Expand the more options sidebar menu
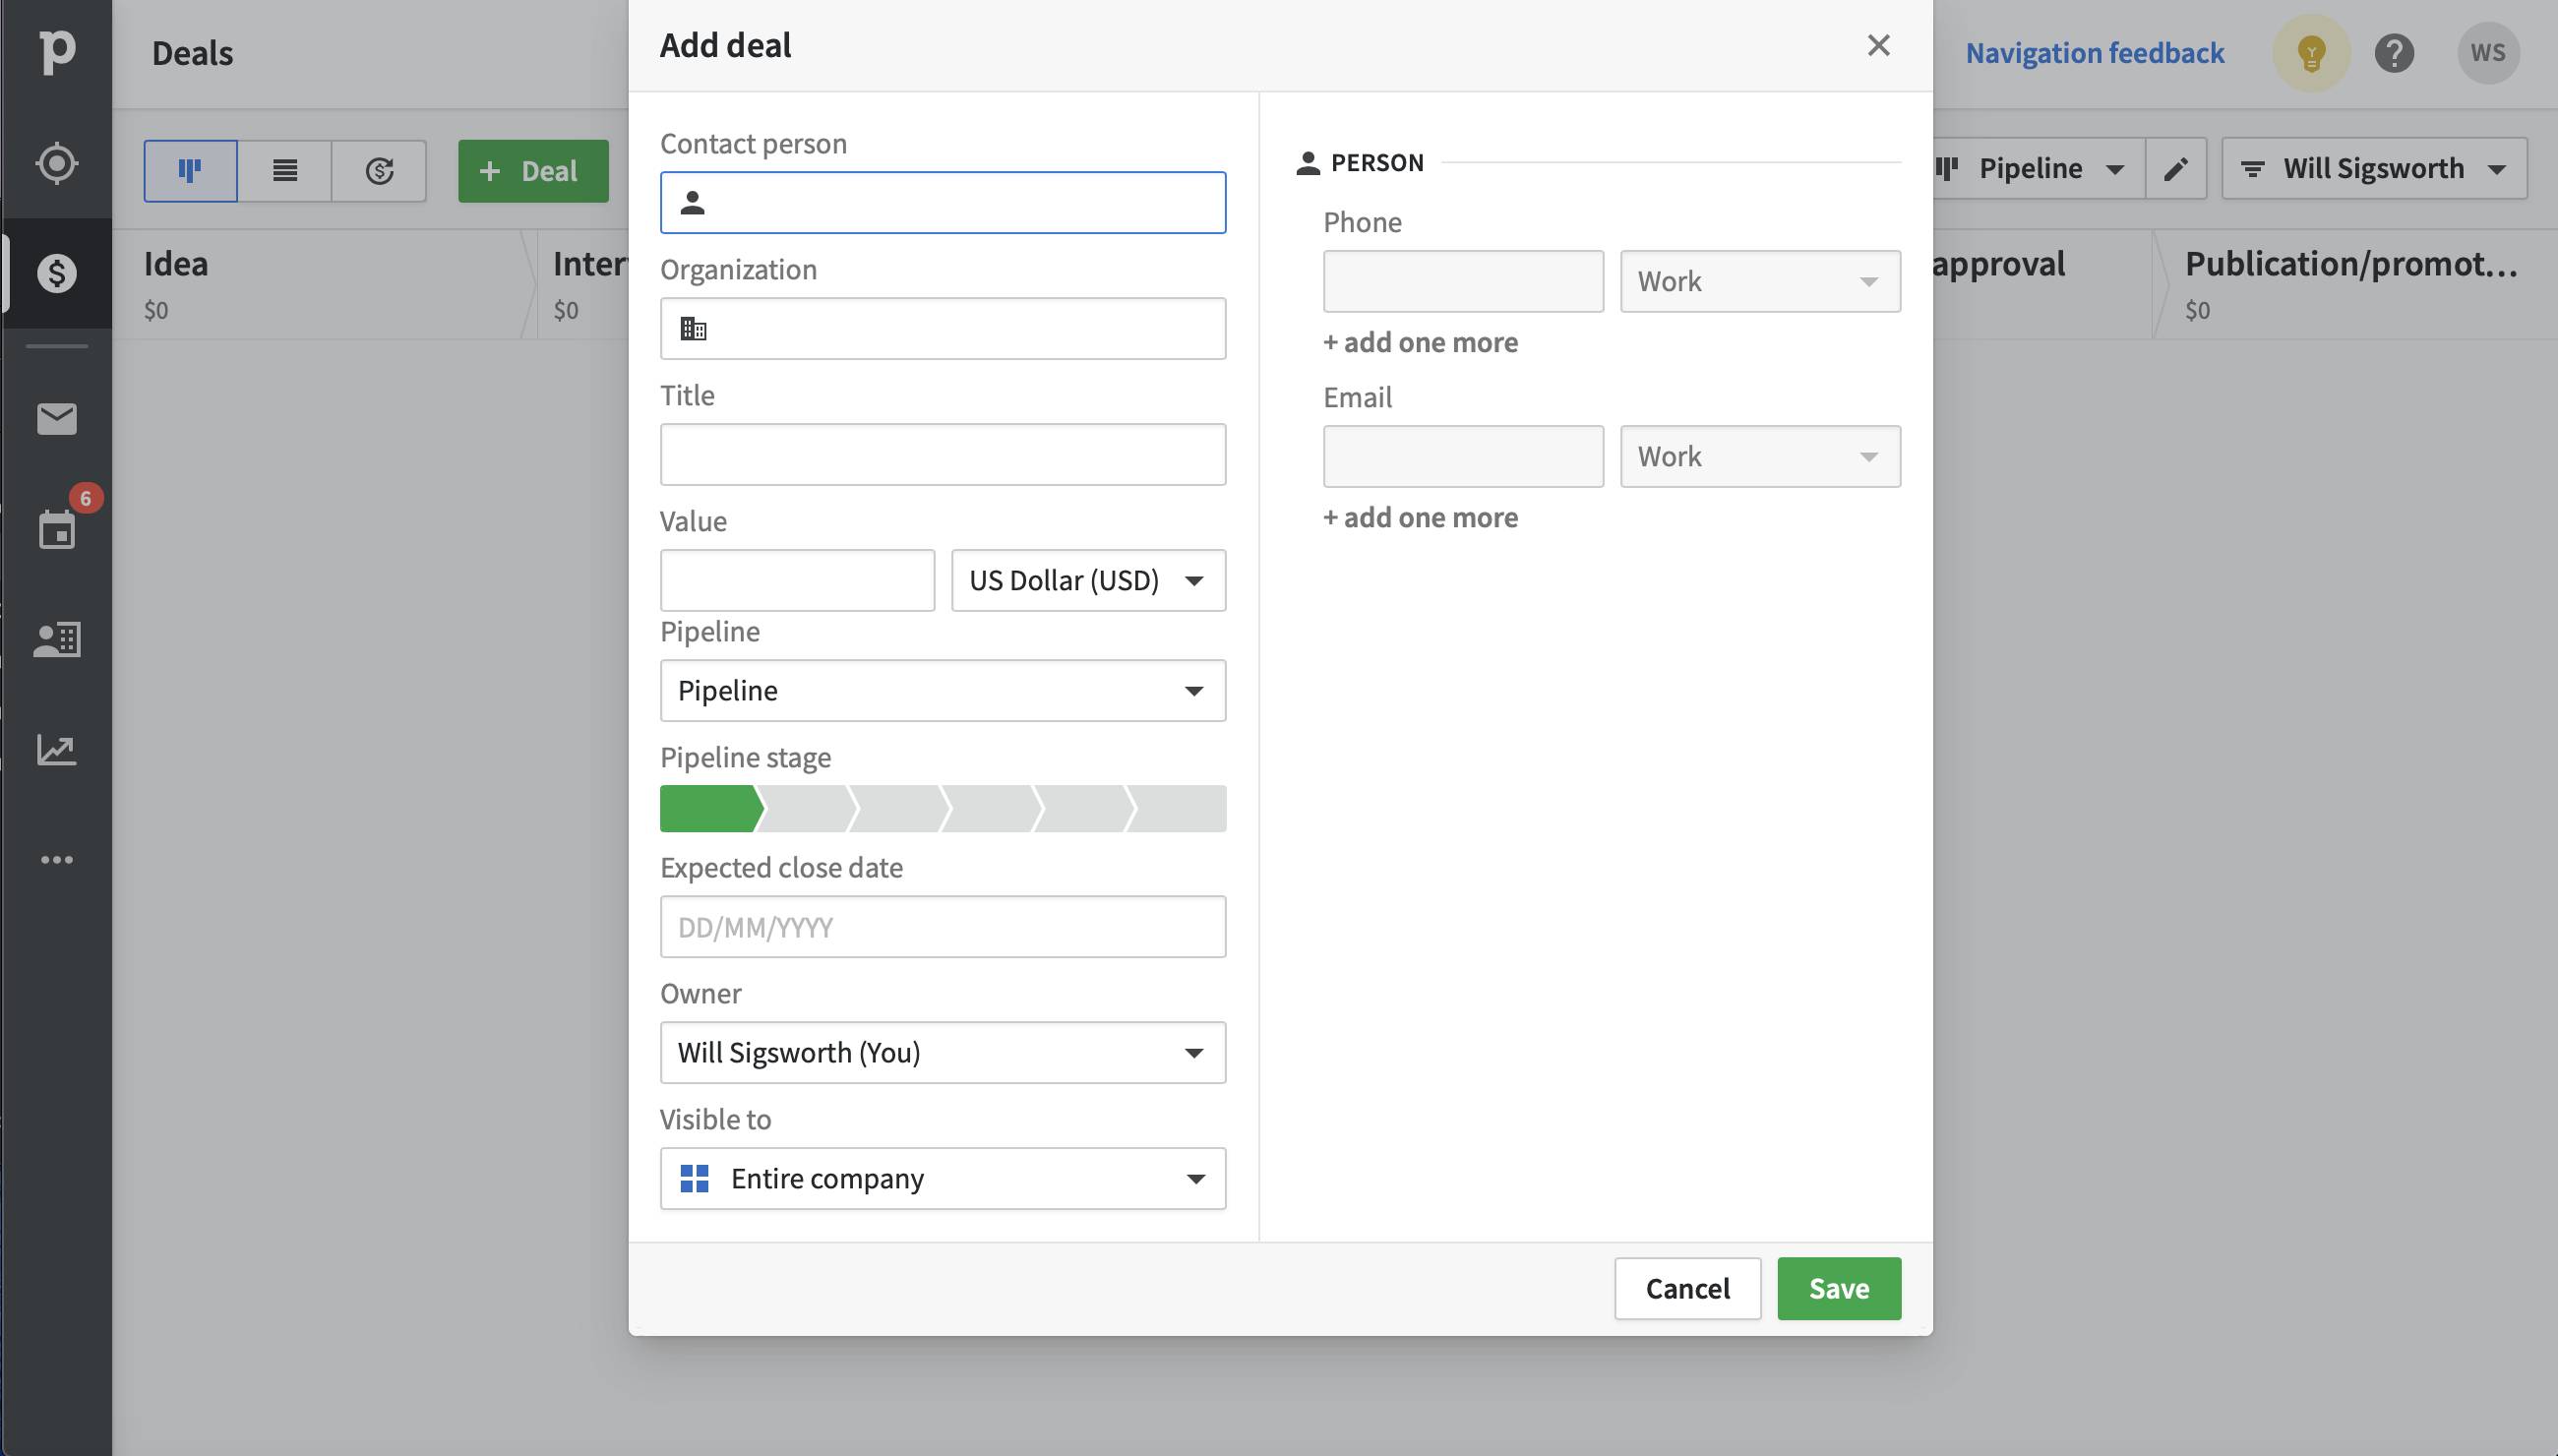2558x1456 pixels. (x=57, y=858)
